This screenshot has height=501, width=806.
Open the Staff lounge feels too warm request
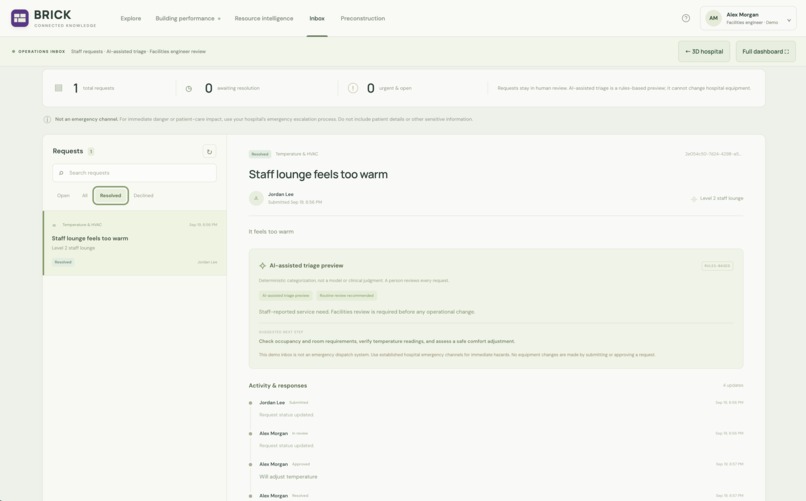click(x=135, y=243)
